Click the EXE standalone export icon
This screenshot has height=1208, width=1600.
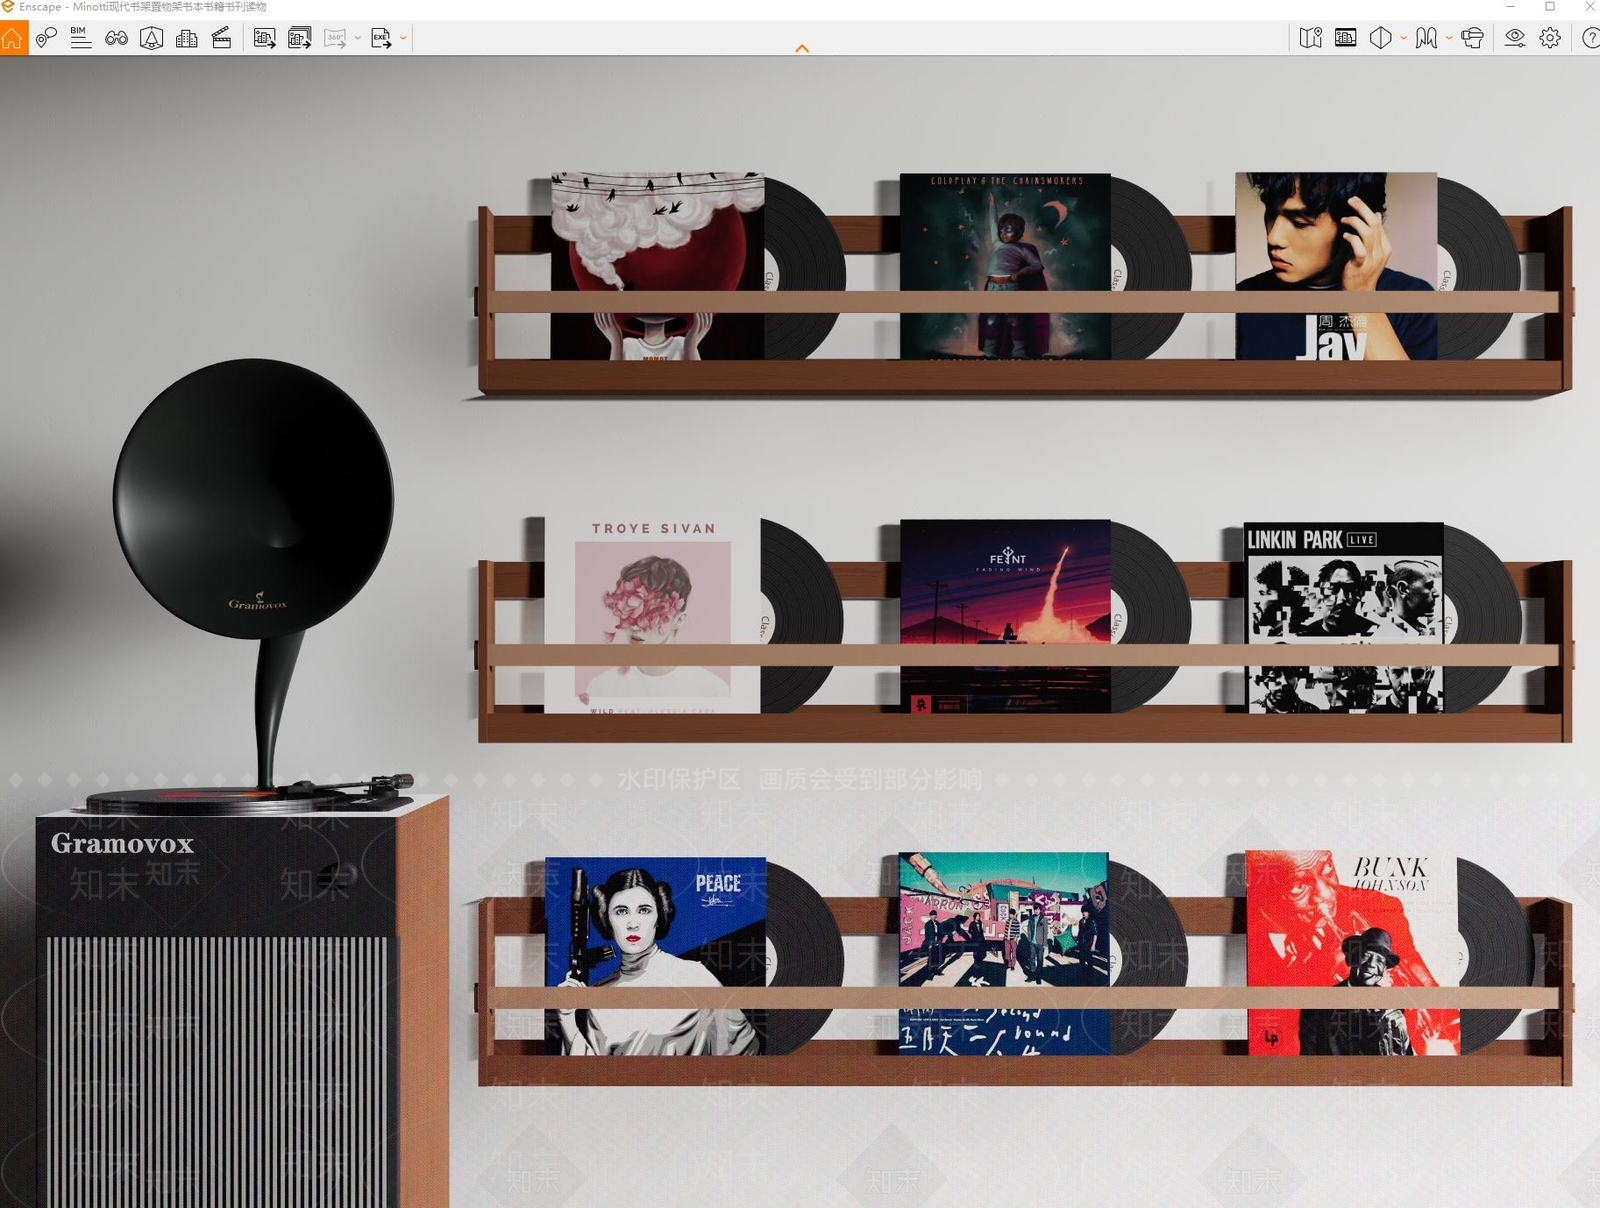pyautogui.click(x=381, y=38)
